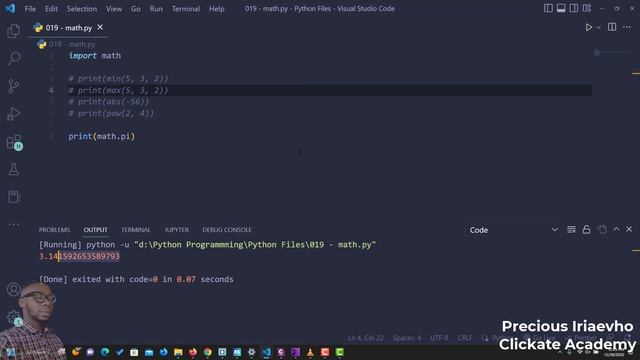Click the 3.141592653589793 output value
Screen dimensions: 640x360
click(80, 256)
